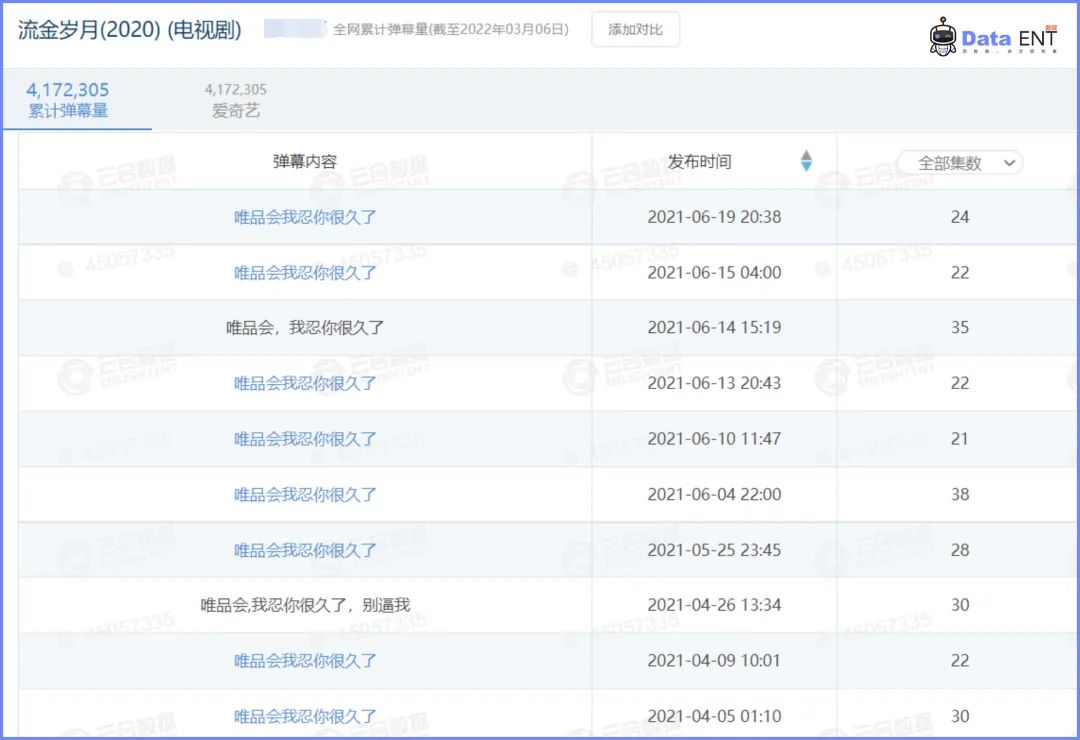Click the 弹幕内容 column header
This screenshot has width=1080, height=740.
[x=302, y=160]
